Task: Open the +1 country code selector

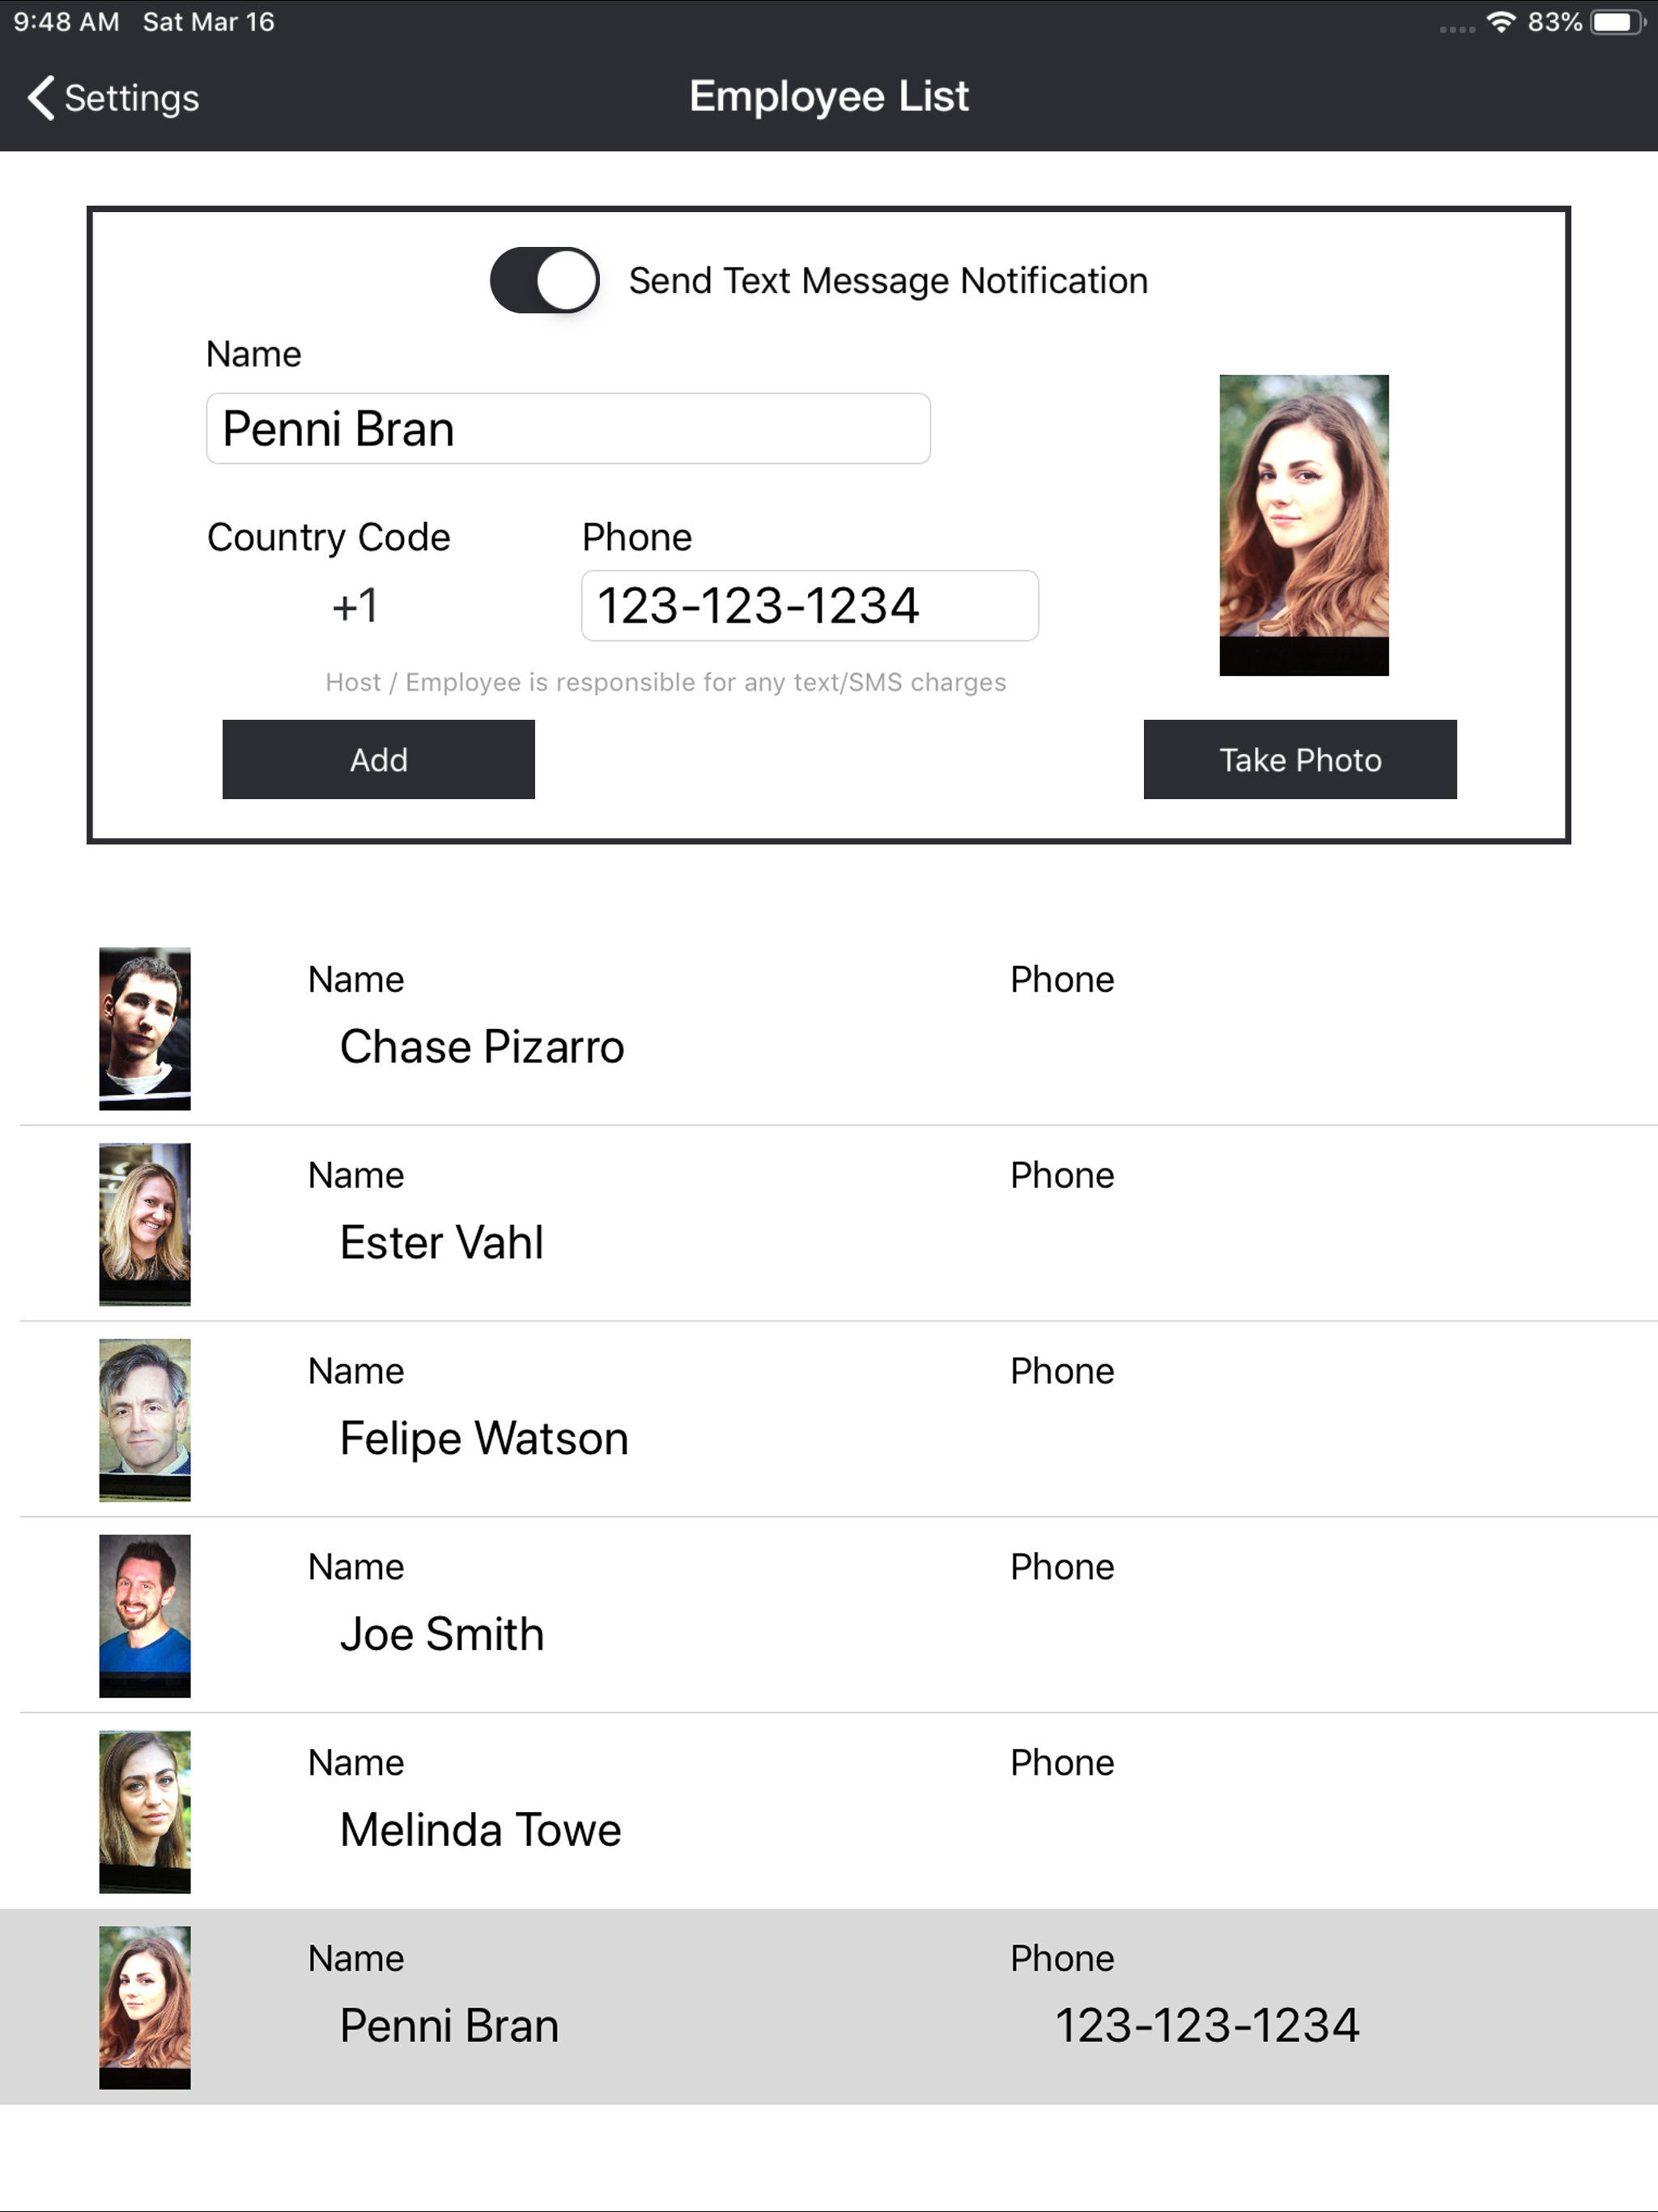Action: (355, 606)
